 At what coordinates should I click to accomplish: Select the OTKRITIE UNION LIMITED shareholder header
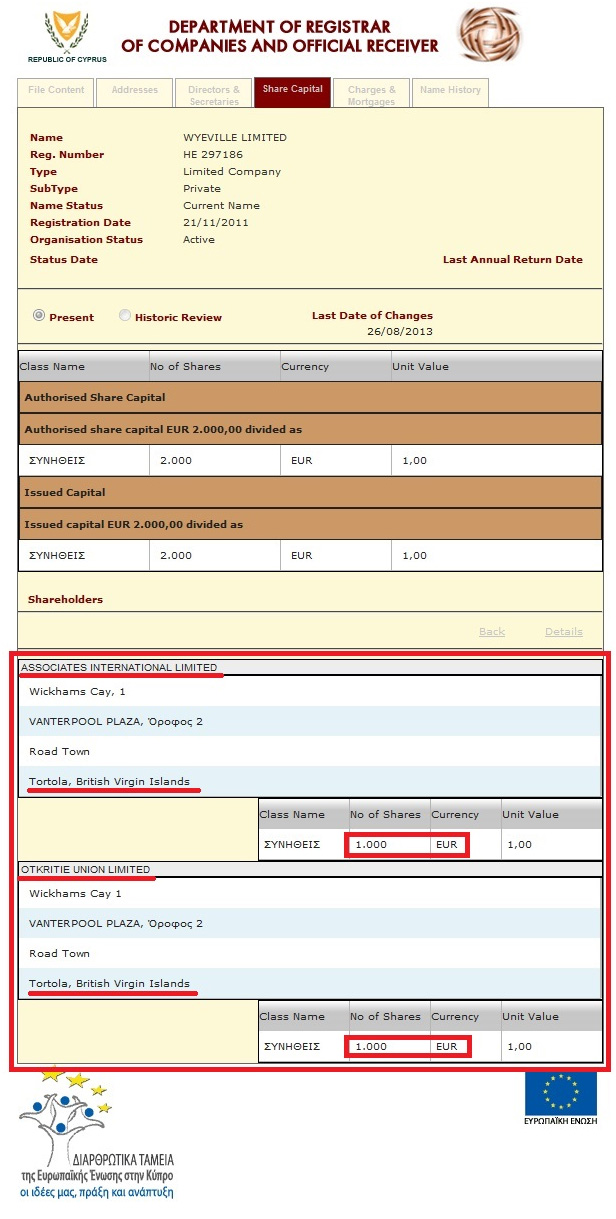click(86, 869)
